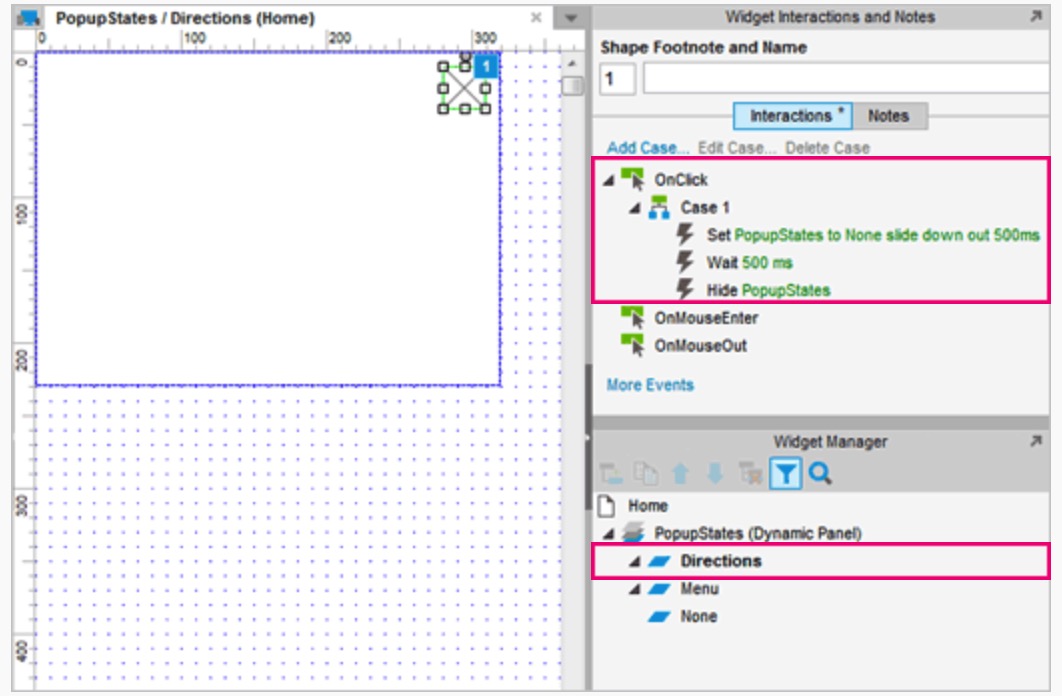Viewport: 1062px width, 696px height.
Task: Pop out the Widget Interactions and Notes panel
Action: pos(1035,17)
